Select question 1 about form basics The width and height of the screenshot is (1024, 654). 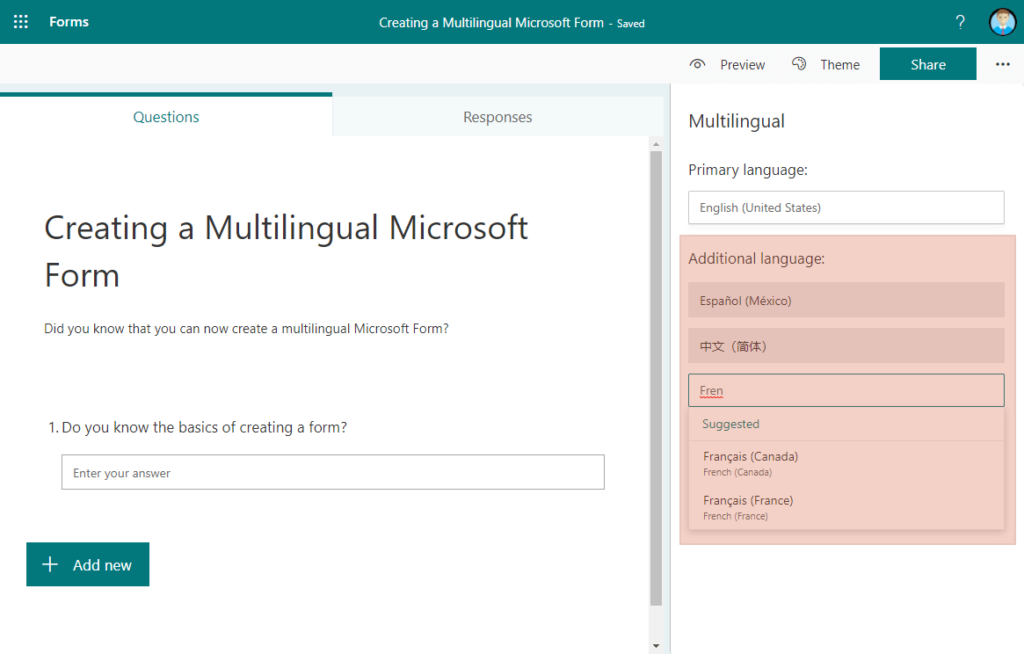[198, 427]
